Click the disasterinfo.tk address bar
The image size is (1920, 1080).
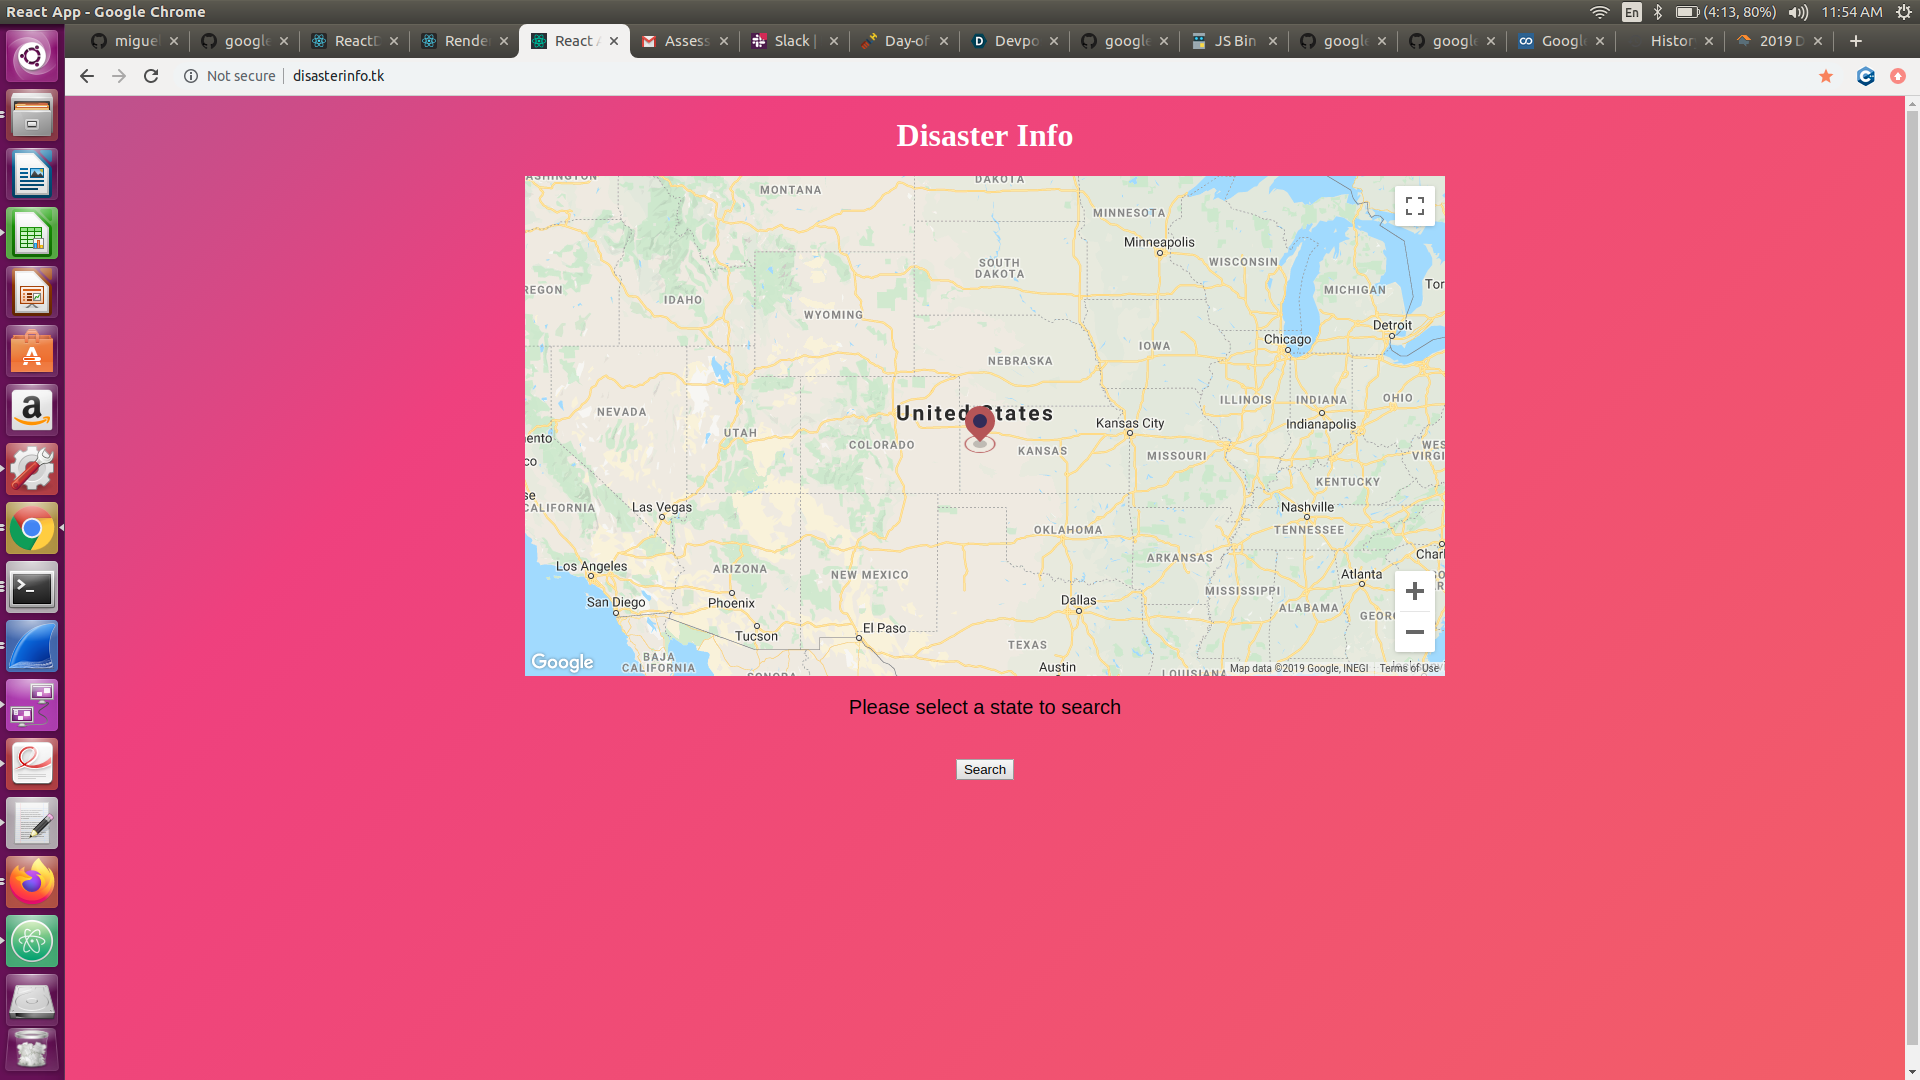point(338,76)
